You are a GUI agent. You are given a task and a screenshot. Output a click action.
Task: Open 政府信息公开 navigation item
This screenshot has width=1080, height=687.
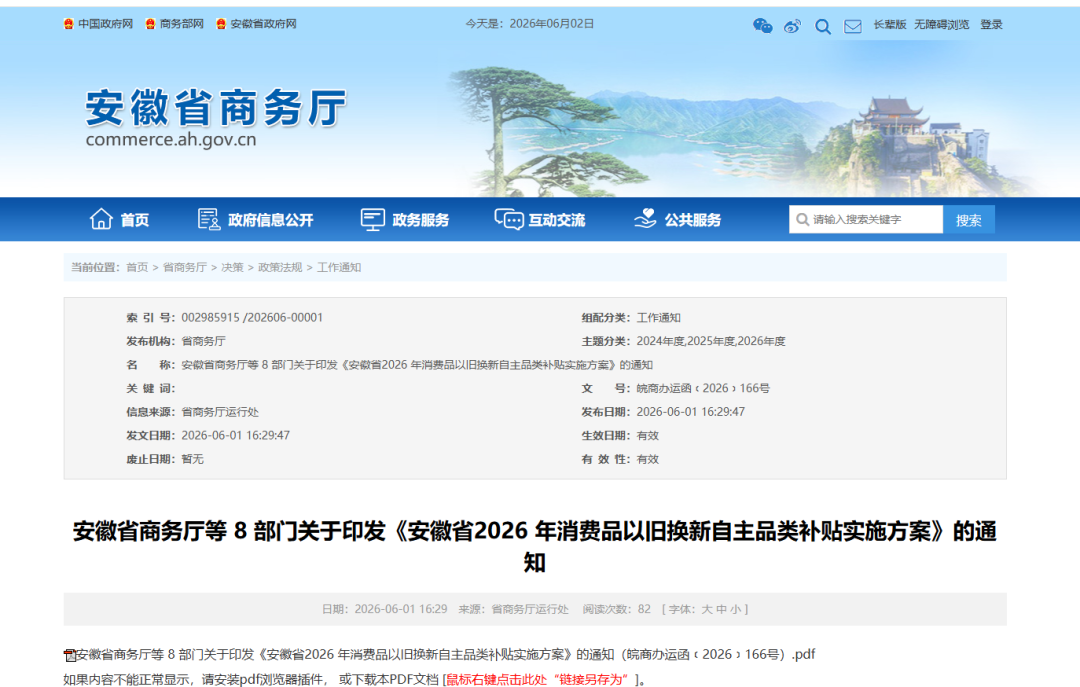[x=271, y=220]
